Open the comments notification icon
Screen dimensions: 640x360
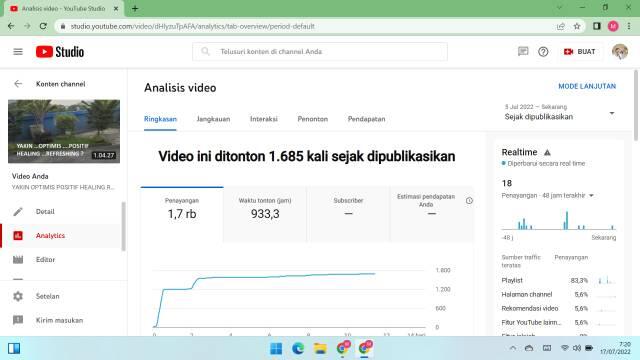(x=523, y=51)
